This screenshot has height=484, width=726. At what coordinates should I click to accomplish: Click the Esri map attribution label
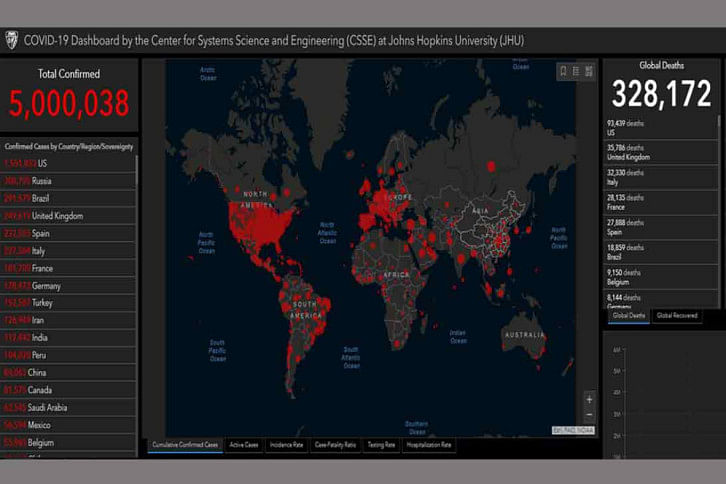(573, 430)
